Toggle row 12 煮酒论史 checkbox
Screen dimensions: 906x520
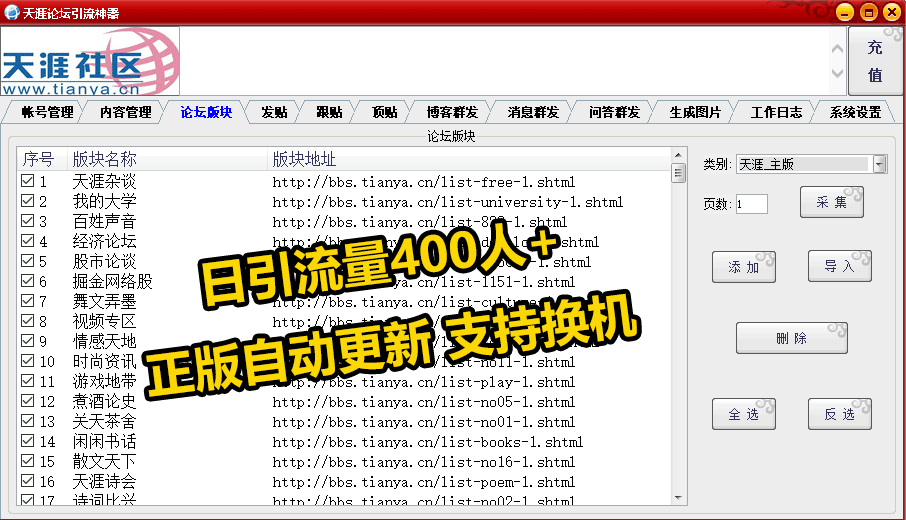point(27,400)
